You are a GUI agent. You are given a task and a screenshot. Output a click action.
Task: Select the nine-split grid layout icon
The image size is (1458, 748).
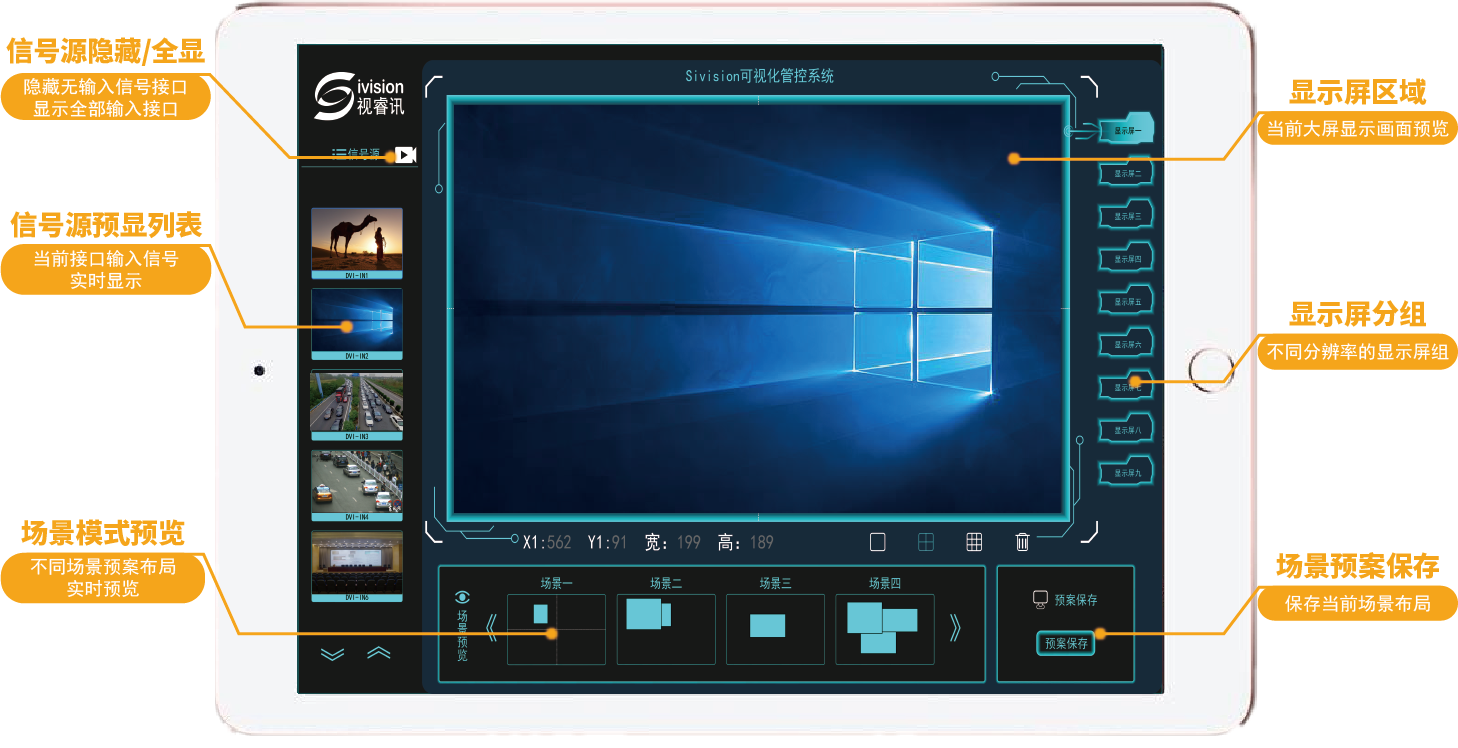coord(974,542)
